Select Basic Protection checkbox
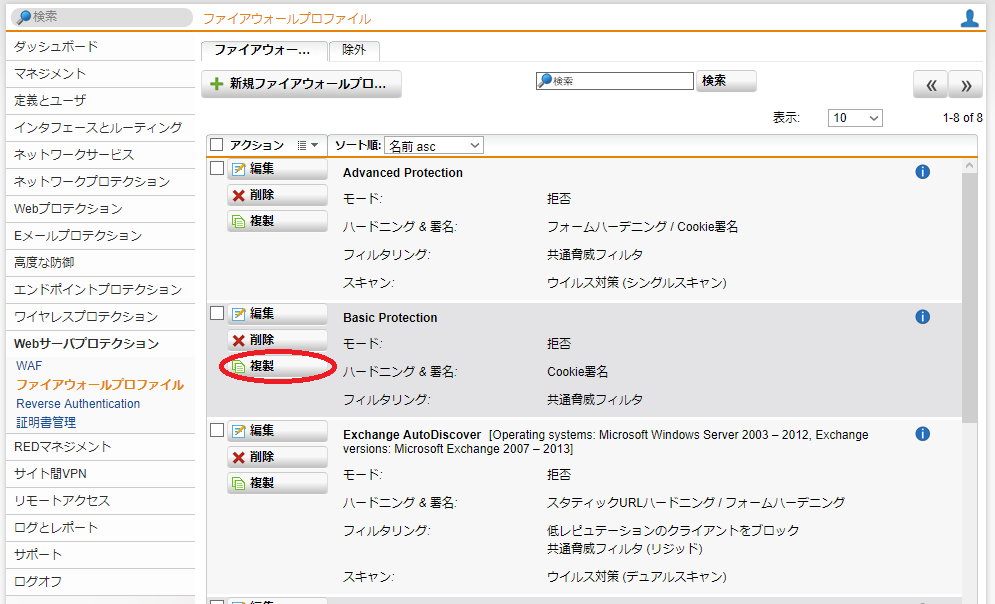Screen dimensions: 995x604 click(217, 313)
